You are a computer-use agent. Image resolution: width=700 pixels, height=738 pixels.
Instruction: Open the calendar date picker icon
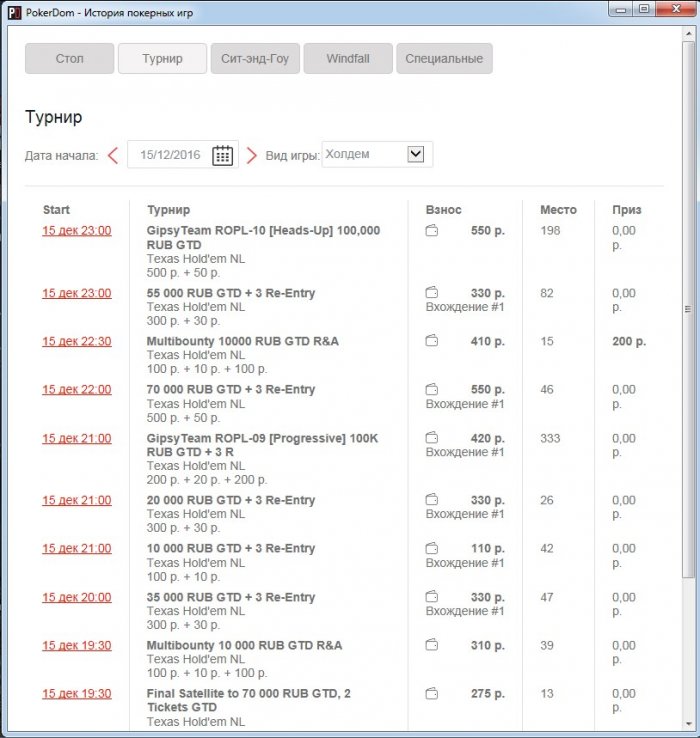point(222,155)
